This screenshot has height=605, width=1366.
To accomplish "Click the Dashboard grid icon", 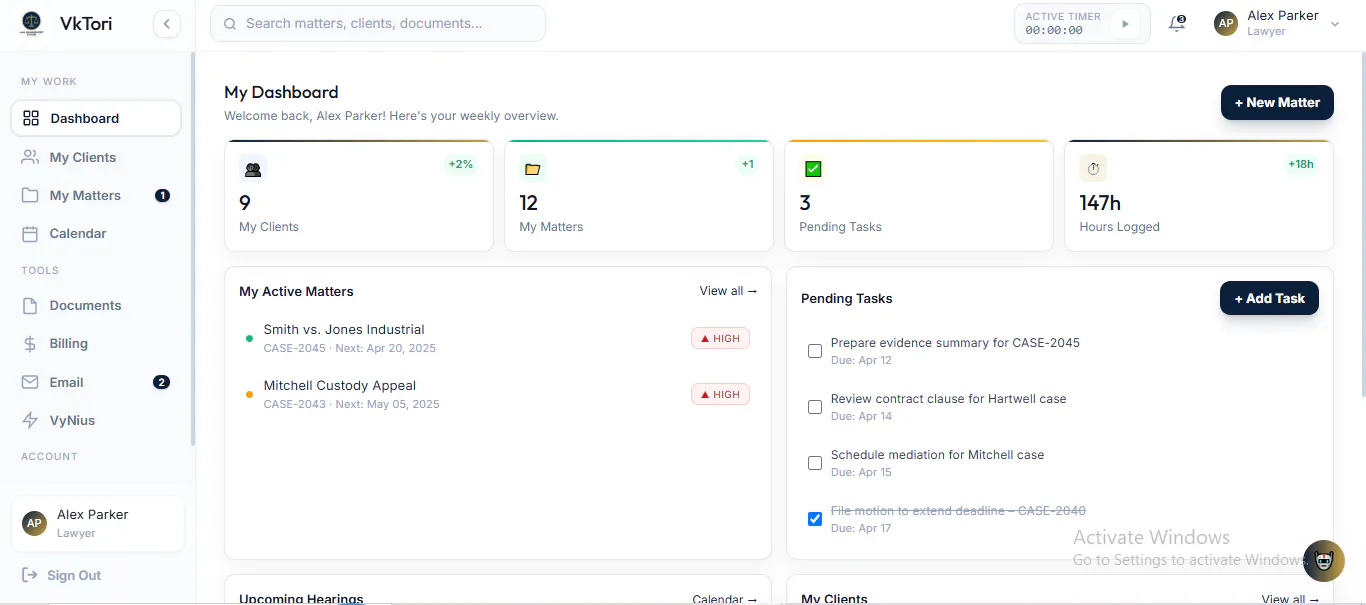I will [31, 118].
